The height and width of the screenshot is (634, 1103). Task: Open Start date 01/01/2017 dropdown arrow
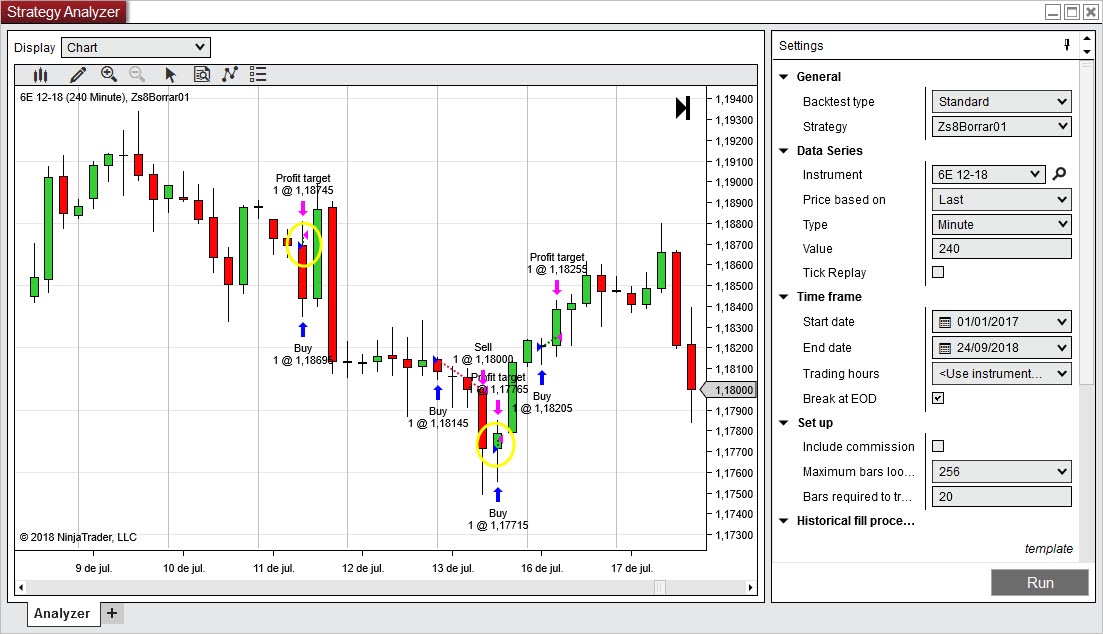click(1061, 322)
